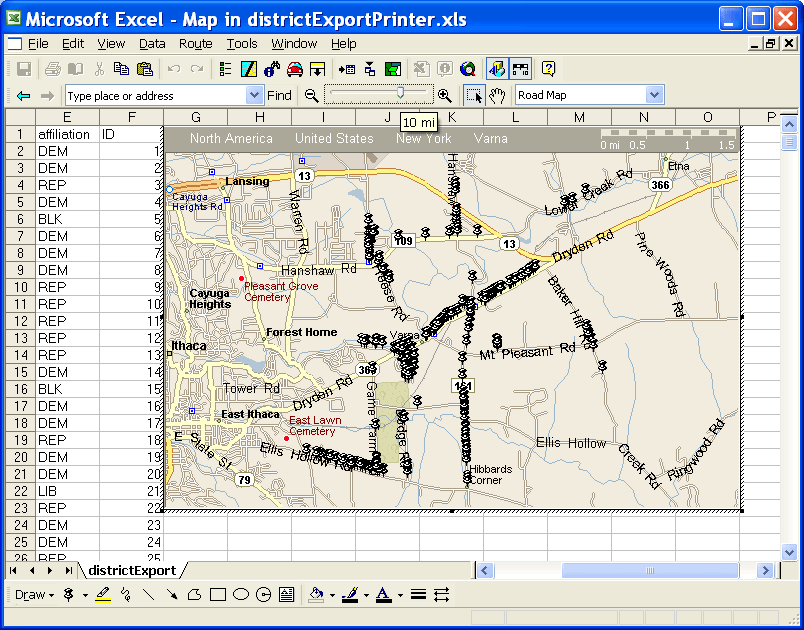804x630 pixels.
Task: Click the New York breadcrumb link
Action: point(424,138)
